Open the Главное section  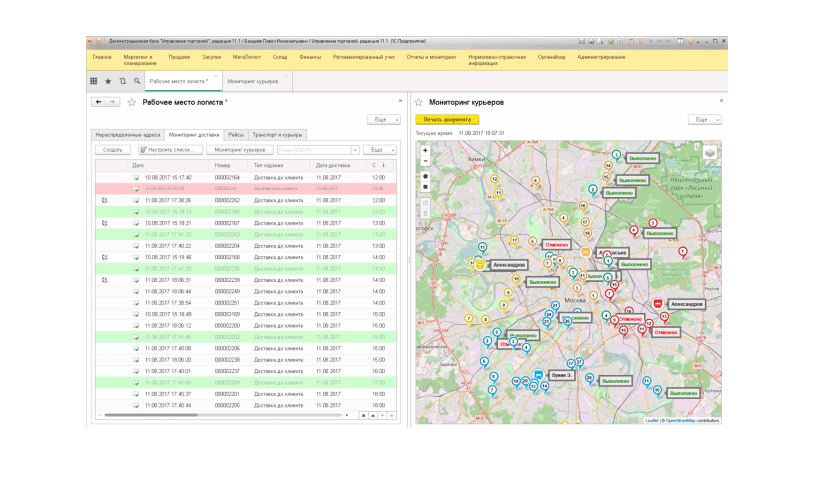[102, 57]
